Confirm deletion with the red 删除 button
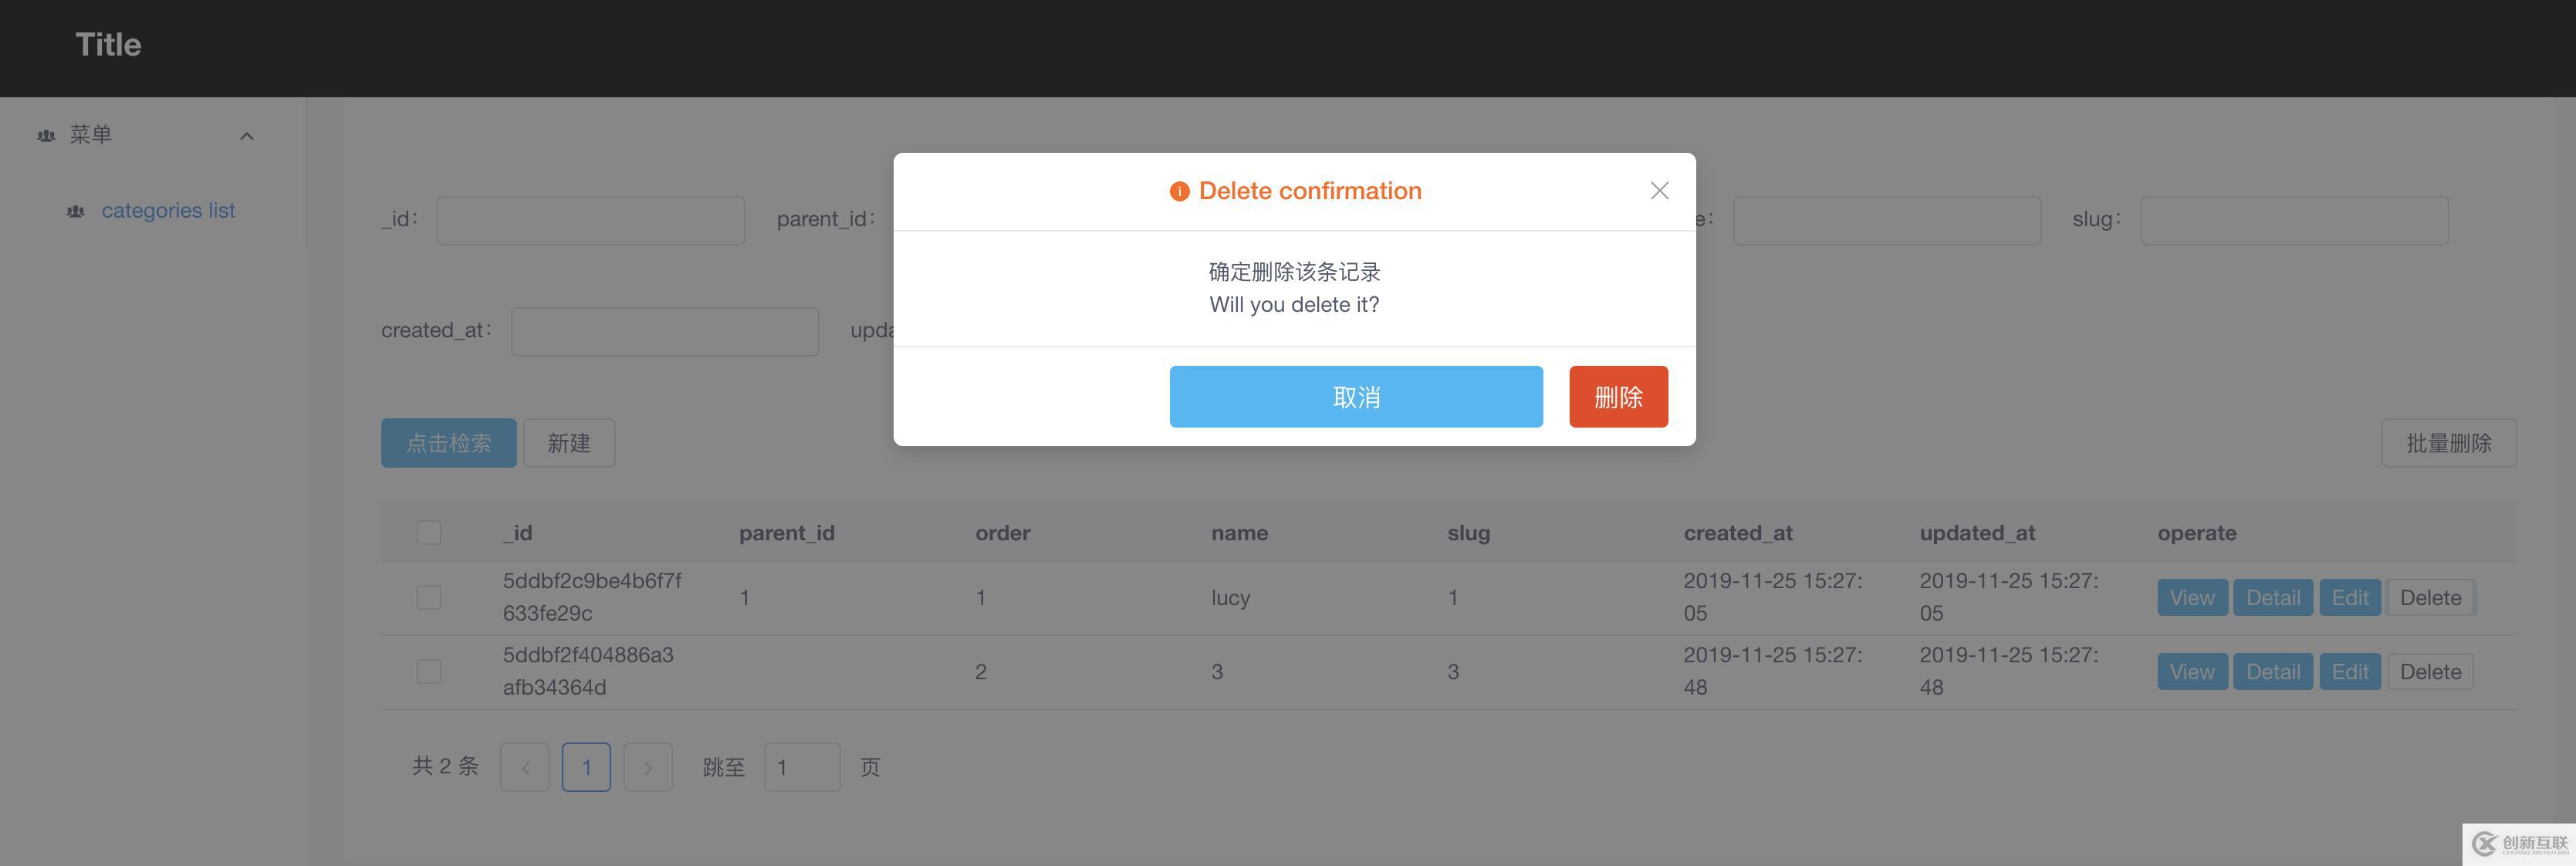The width and height of the screenshot is (2576, 866). 1618,397
